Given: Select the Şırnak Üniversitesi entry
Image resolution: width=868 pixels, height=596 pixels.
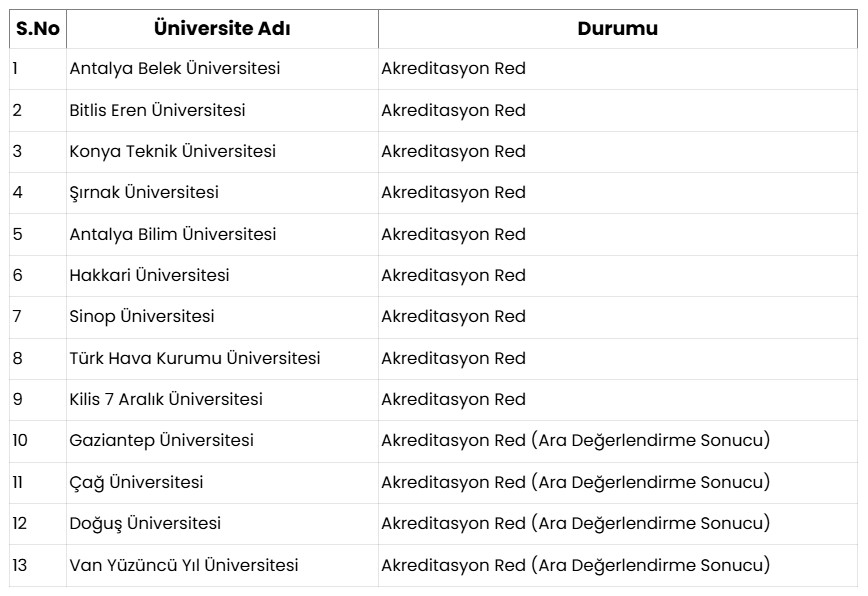Looking at the screenshot, I should pyautogui.click(x=144, y=192).
